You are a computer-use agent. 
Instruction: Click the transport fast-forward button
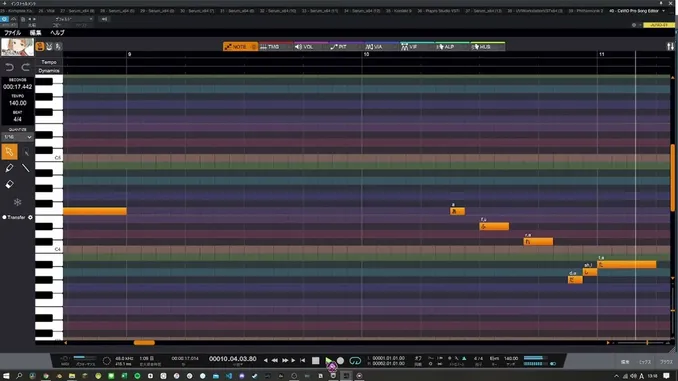coord(285,360)
